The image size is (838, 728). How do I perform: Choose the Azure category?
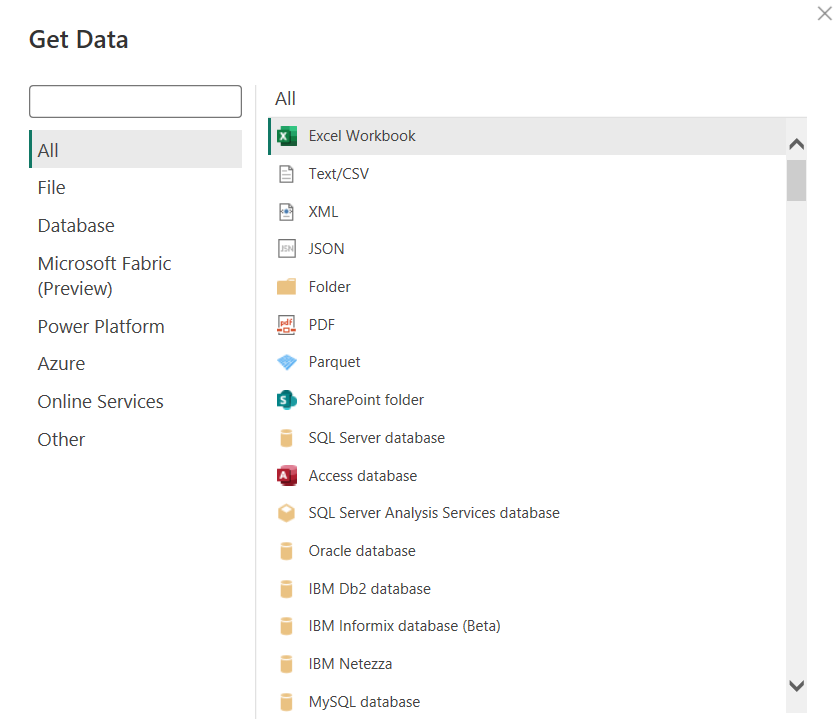click(61, 364)
